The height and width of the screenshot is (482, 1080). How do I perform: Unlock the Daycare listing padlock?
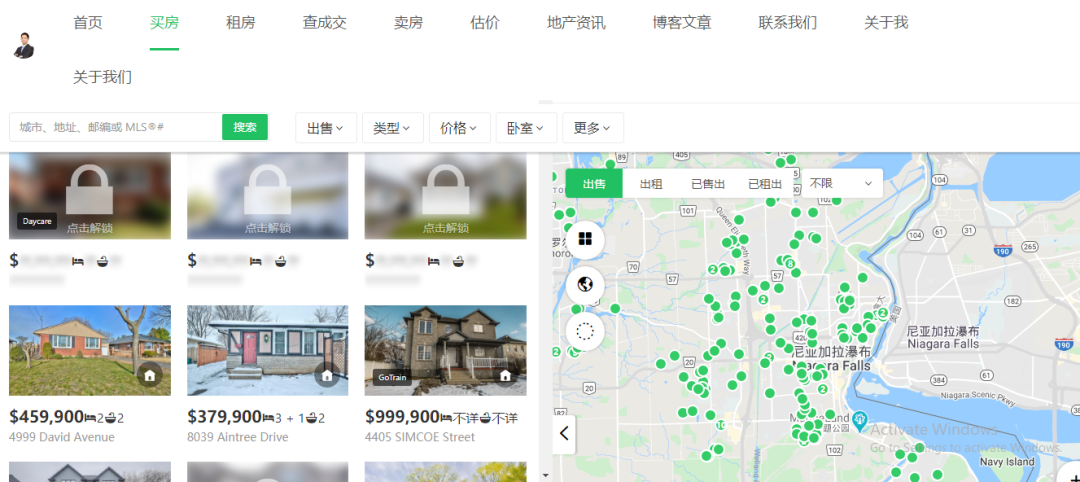click(x=90, y=189)
